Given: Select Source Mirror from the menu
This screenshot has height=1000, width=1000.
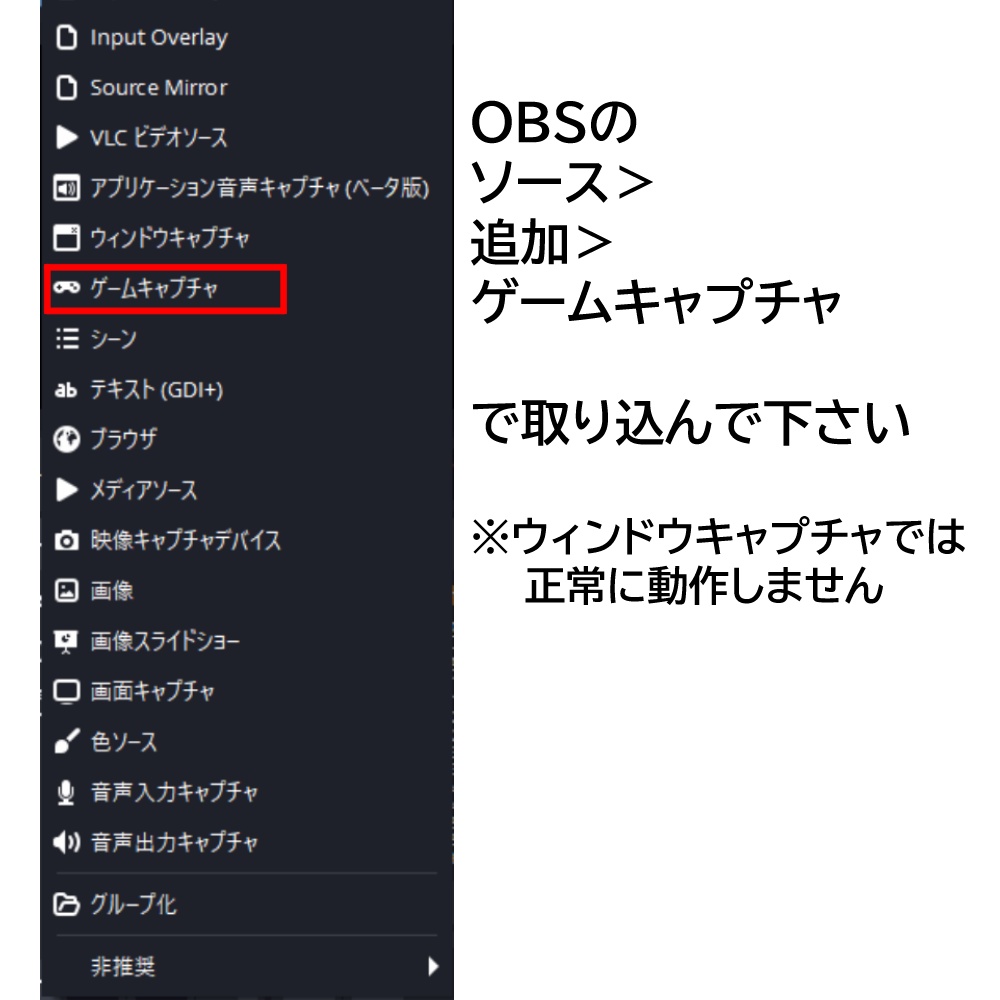Looking at the screenshot, I should (x=157, y=87).
